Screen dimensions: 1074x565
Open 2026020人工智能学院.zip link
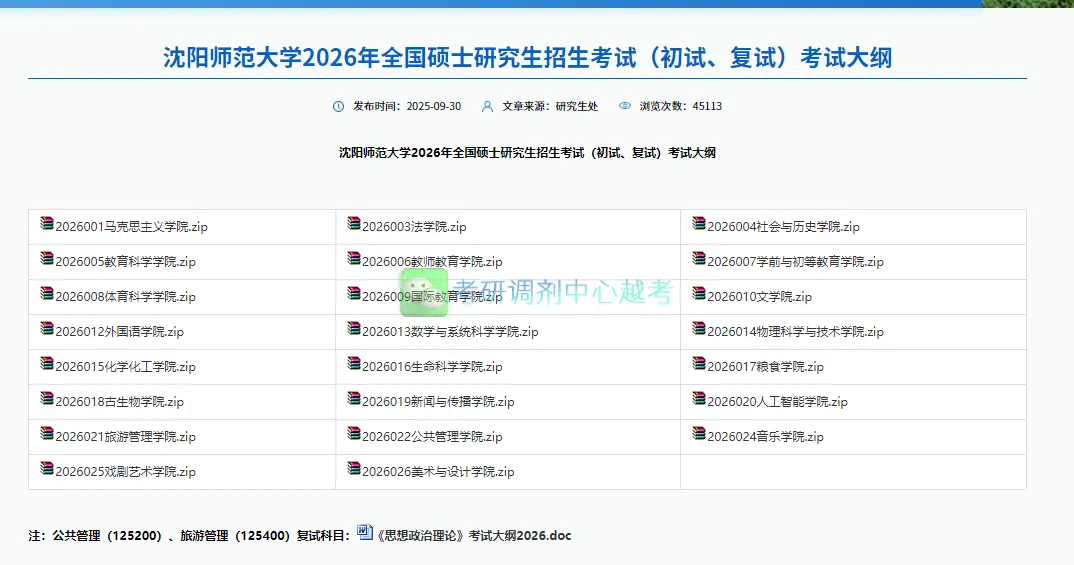777,401
